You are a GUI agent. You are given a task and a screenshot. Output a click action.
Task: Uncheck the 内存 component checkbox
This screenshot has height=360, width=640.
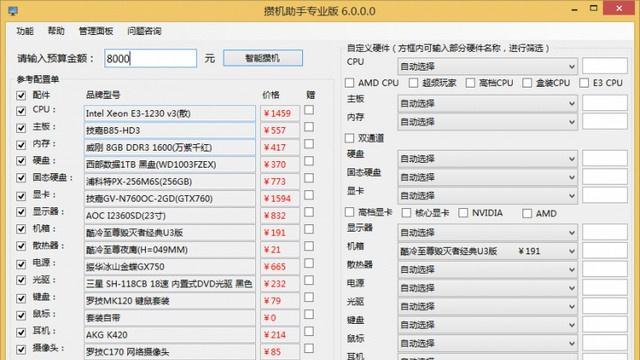(x=21, y=145)
